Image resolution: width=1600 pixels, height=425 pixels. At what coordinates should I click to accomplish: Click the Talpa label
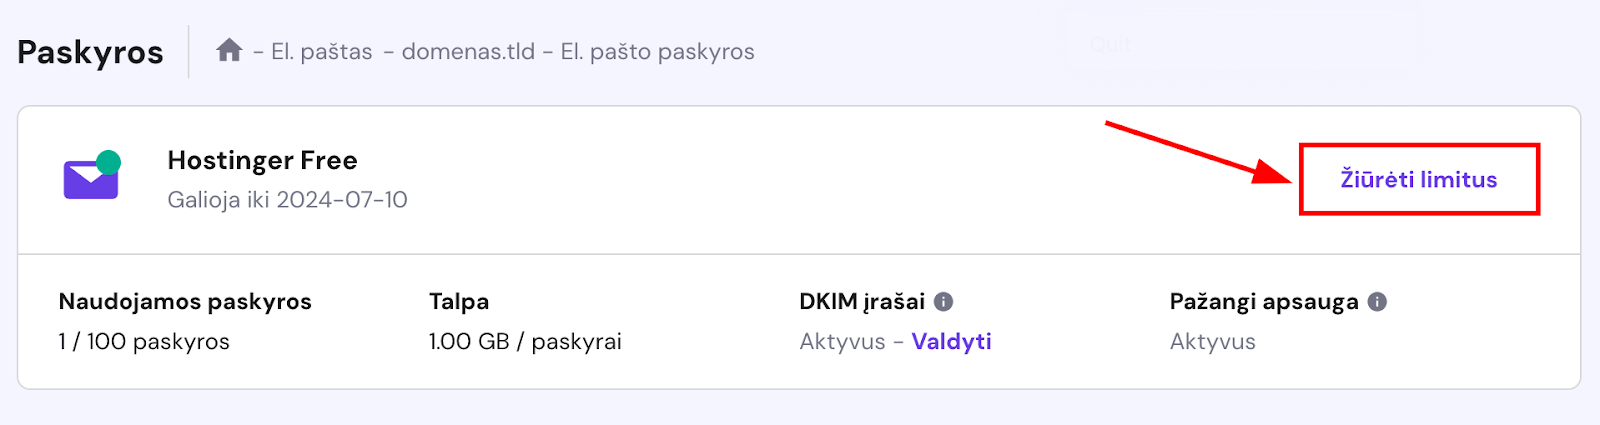coord(459,301)
